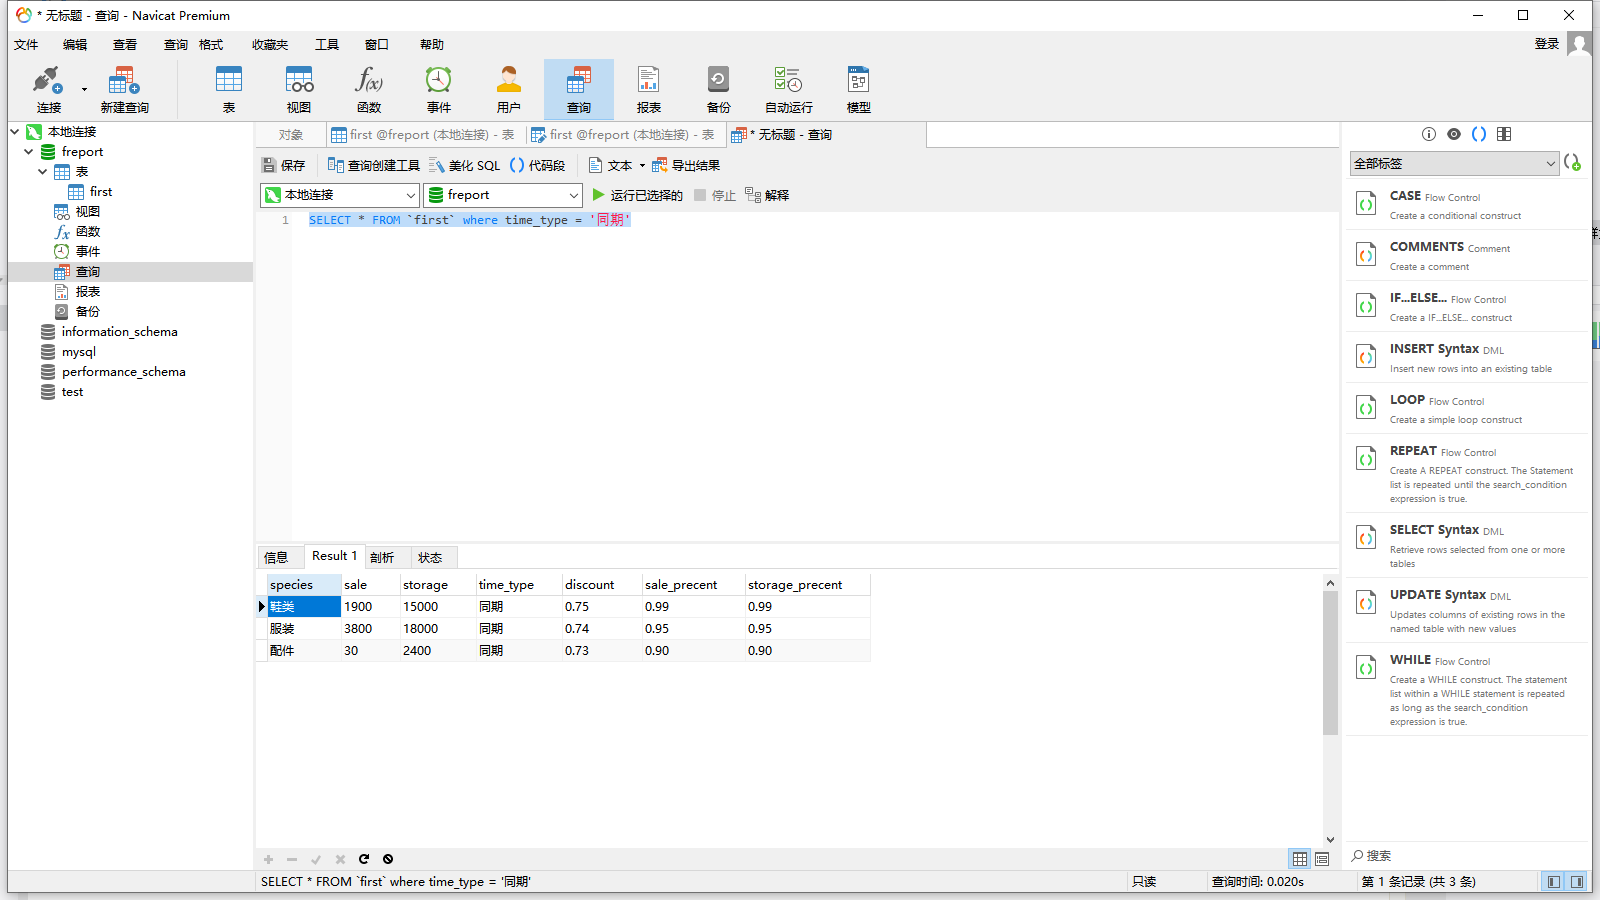Switch to the 对象 (Objects) tab

tap(291, 135)
